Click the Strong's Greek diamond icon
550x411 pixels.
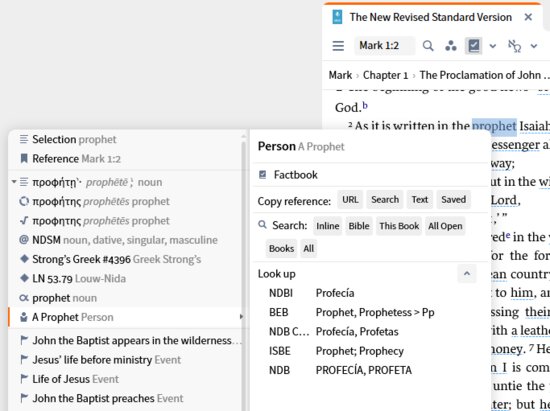(x=24, y=259)
